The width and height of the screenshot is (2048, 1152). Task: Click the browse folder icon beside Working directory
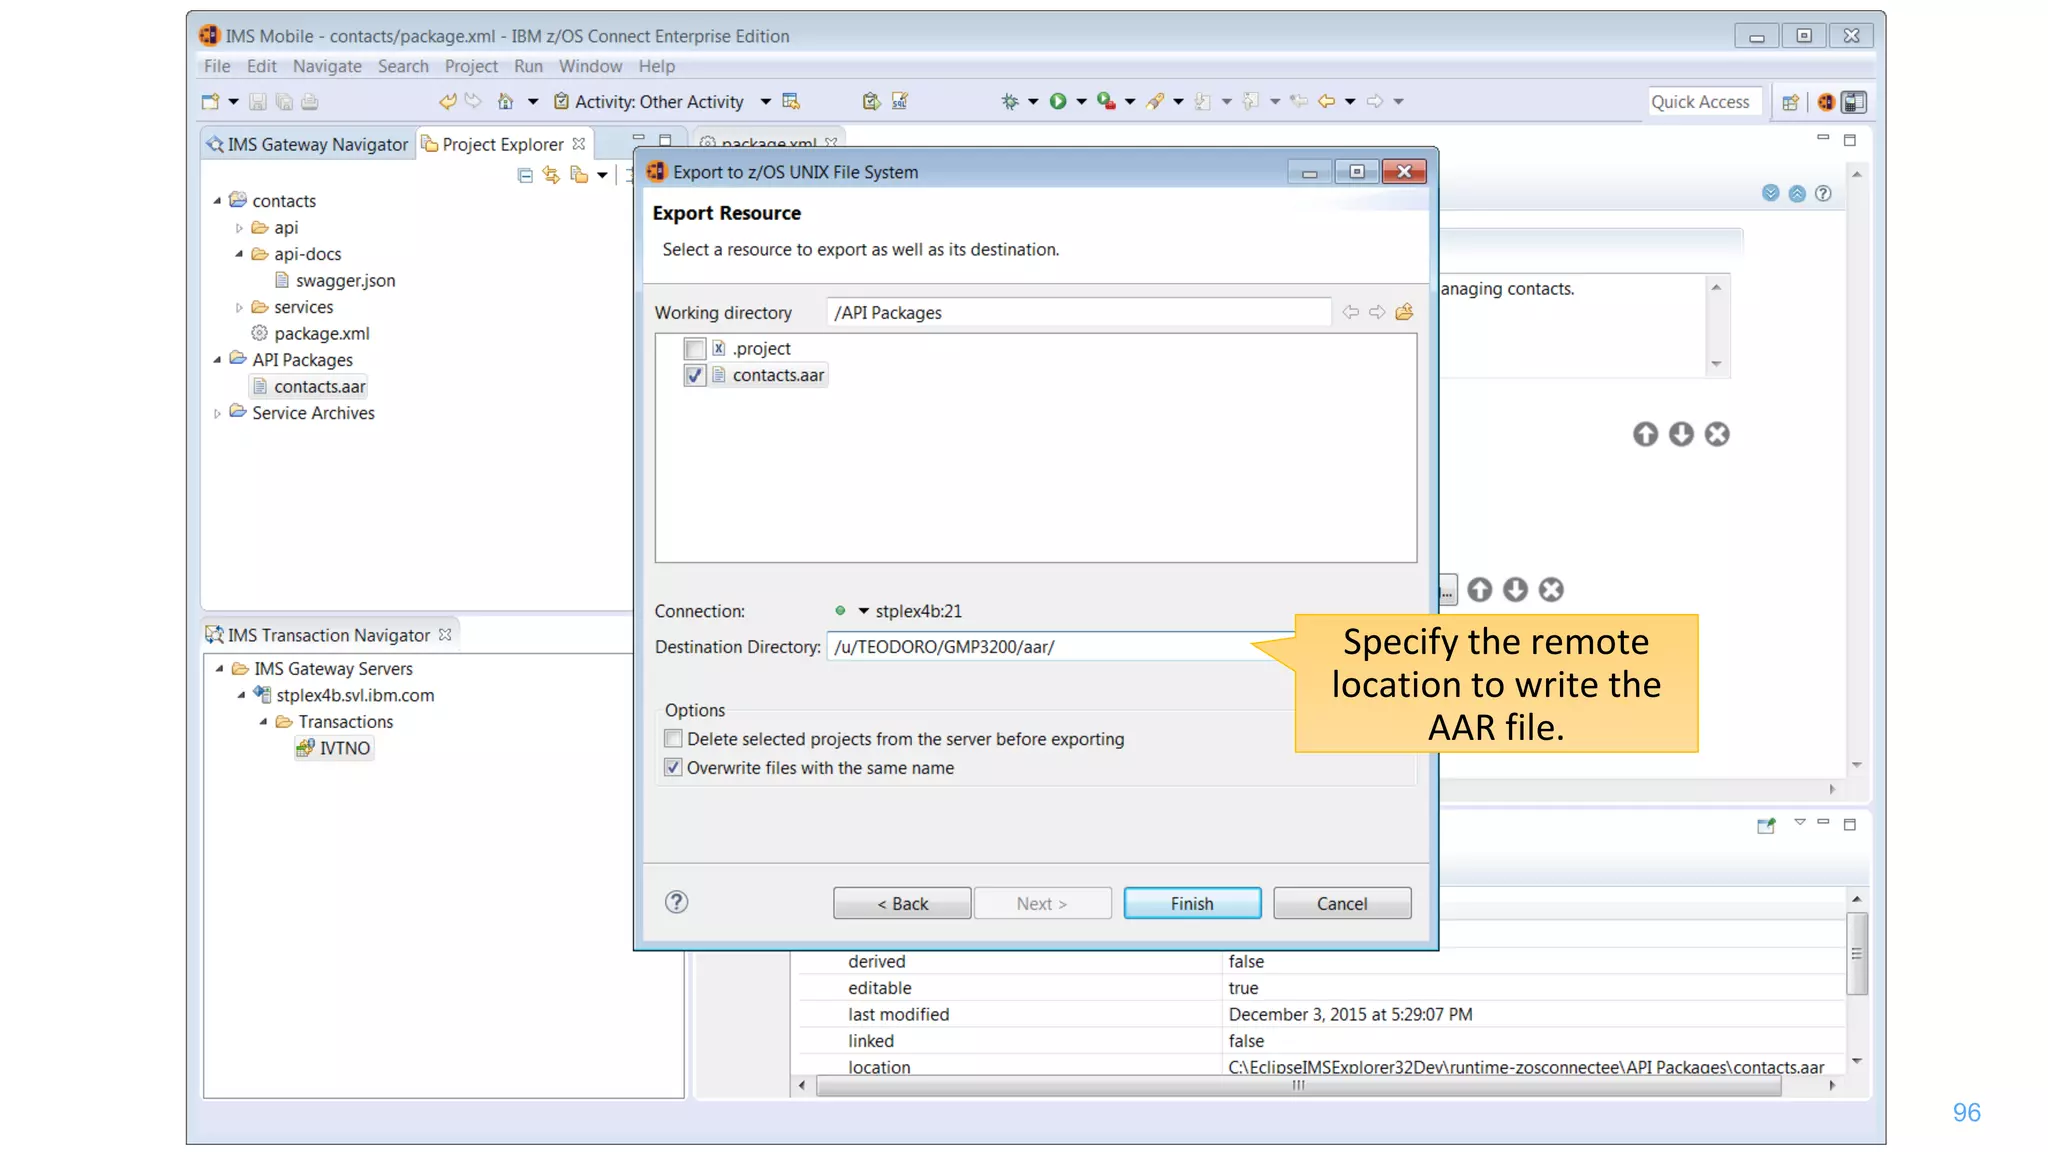point(1404,312)
